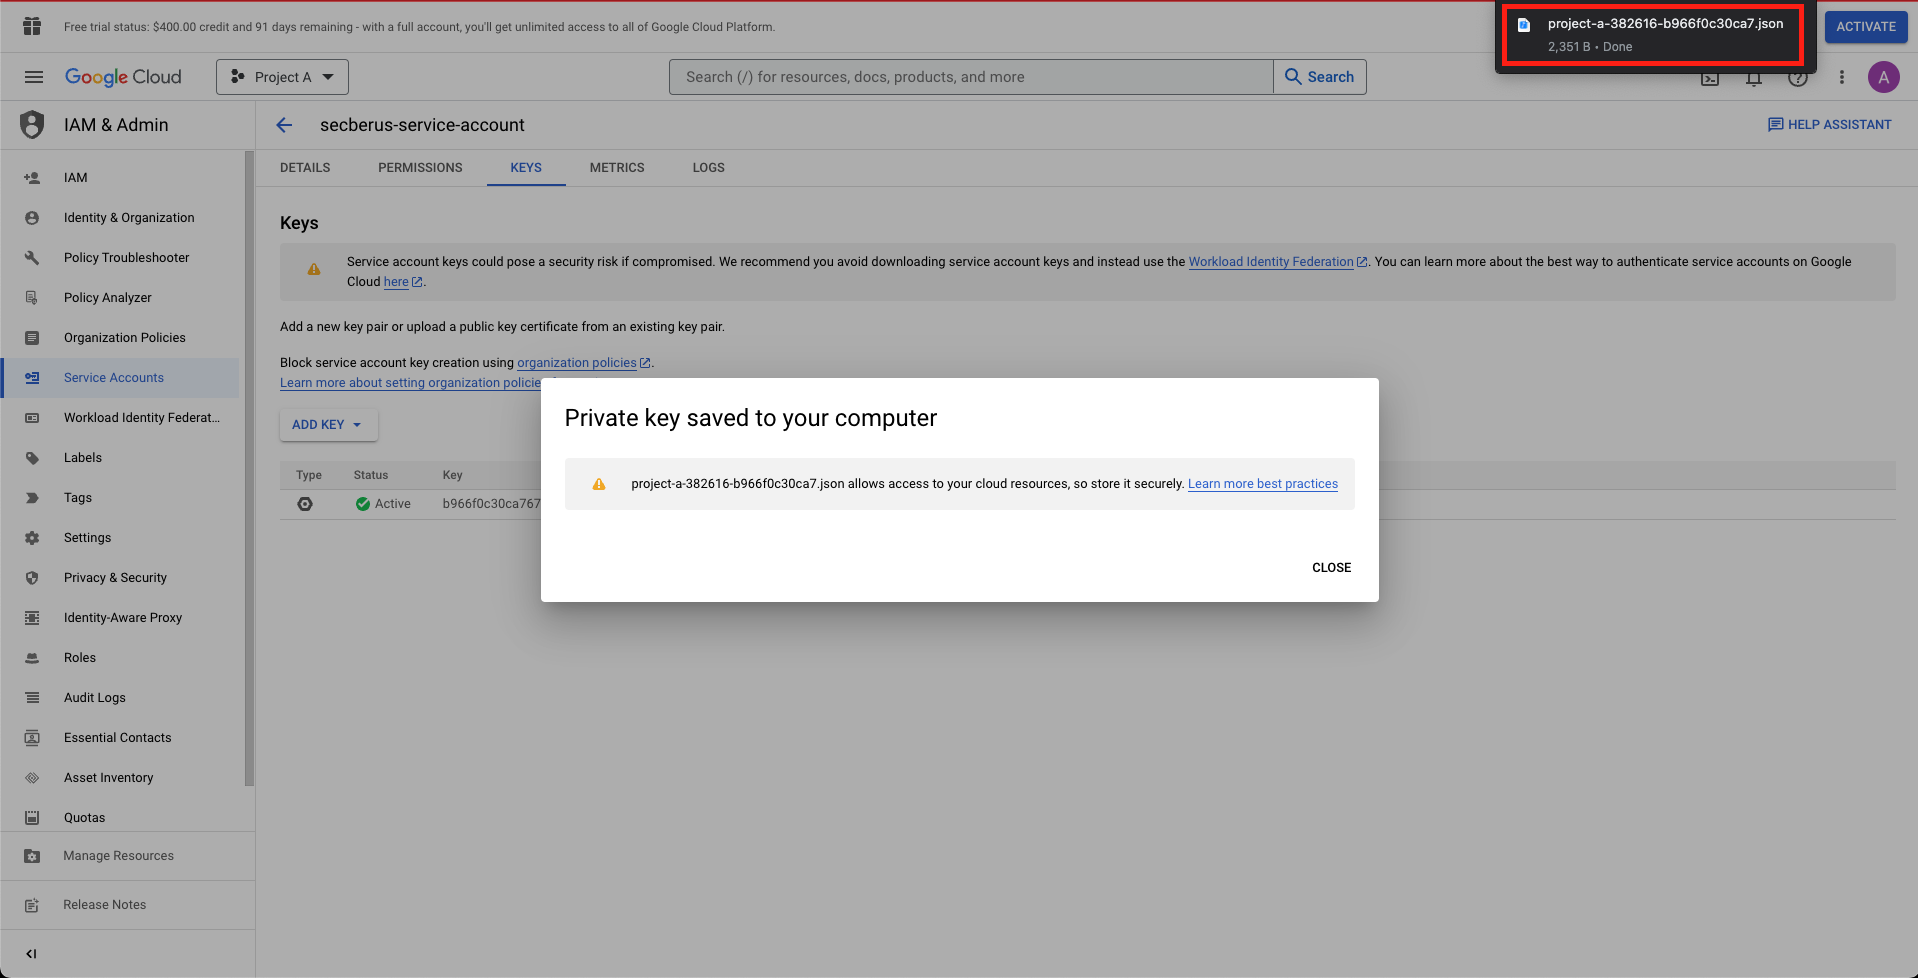Image resolution: width=1918 pixels, height=978 pixels.
Task: Switch to the LOGS tab
Action: click(709, 168)
